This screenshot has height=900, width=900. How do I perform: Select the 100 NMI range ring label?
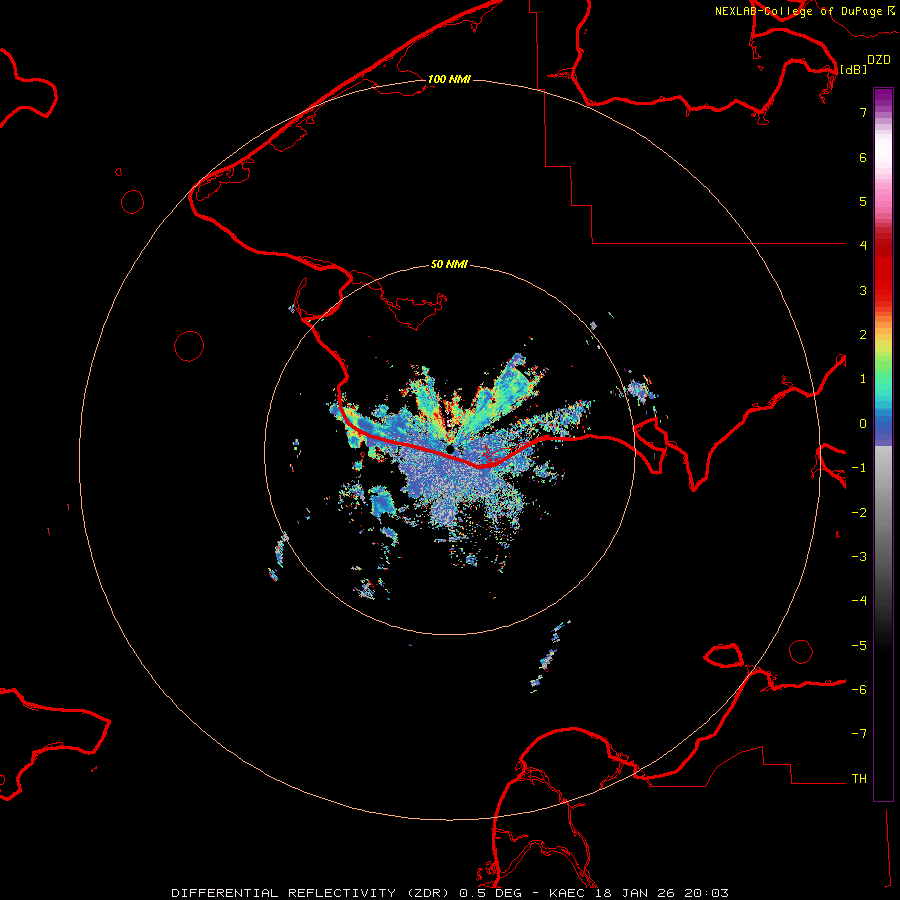tap(449, 79)
